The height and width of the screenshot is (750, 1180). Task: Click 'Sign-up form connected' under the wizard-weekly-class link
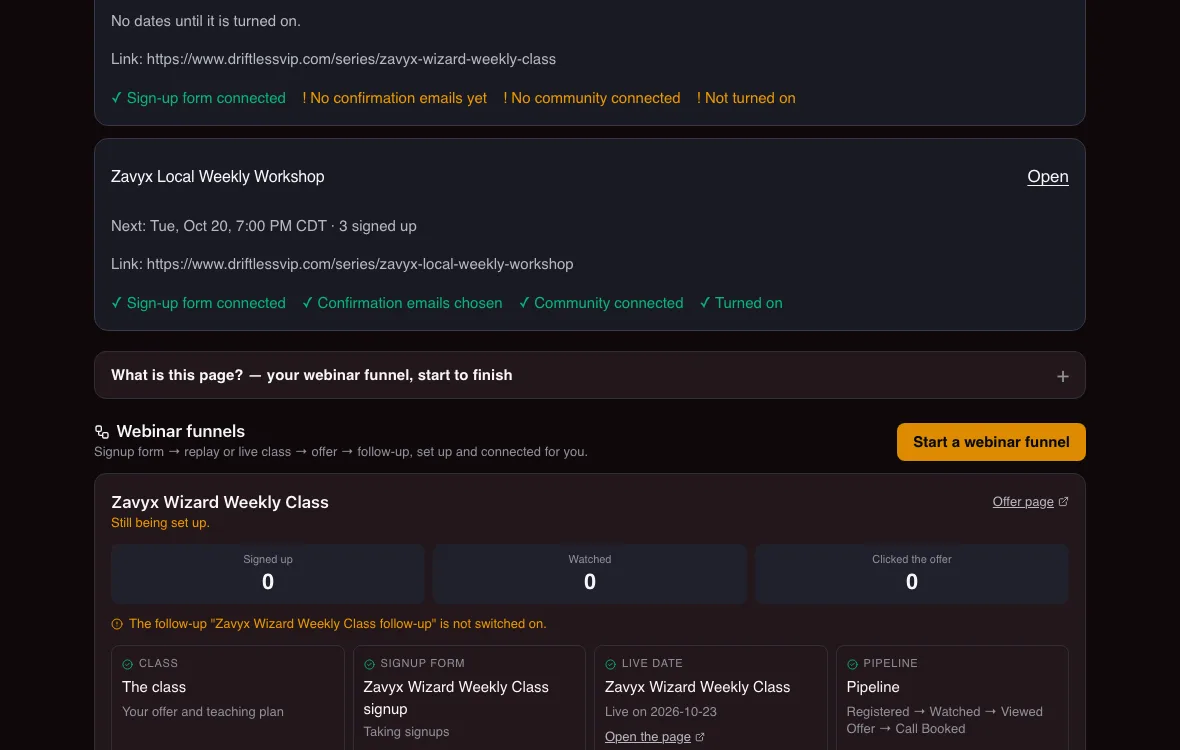tap(198, 98)
